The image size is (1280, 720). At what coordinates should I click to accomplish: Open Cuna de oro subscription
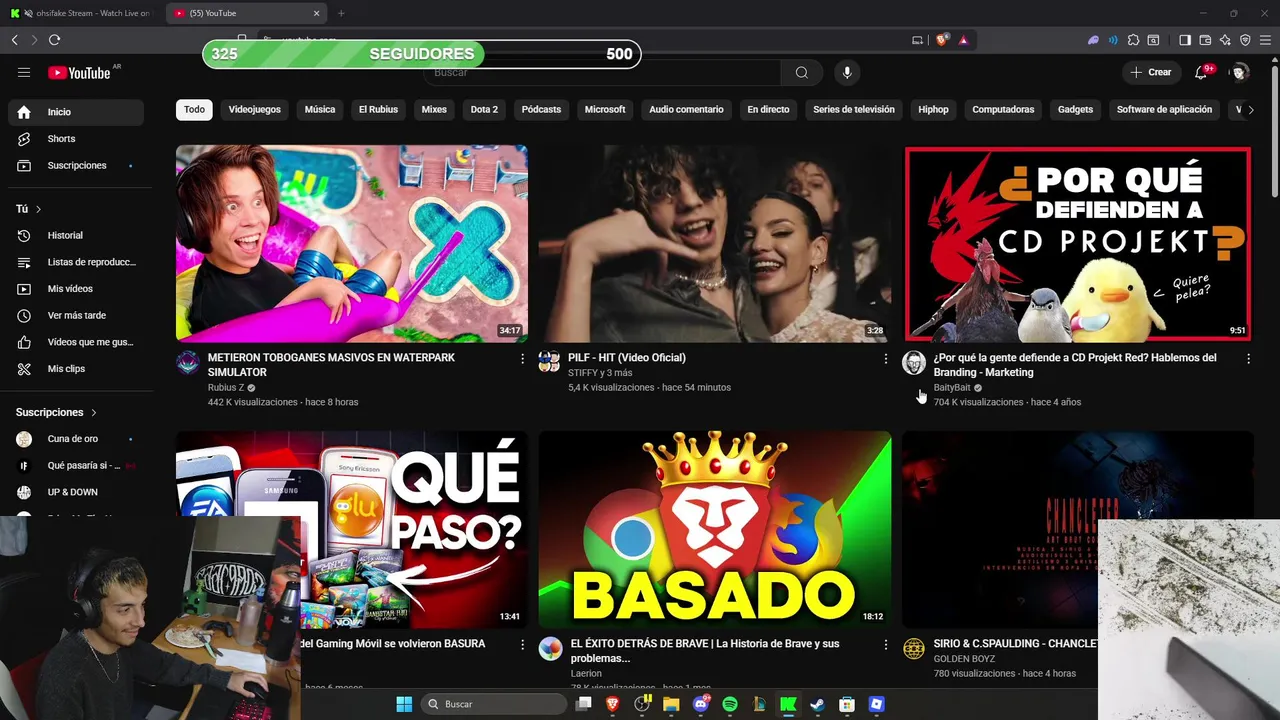[76, 439]
